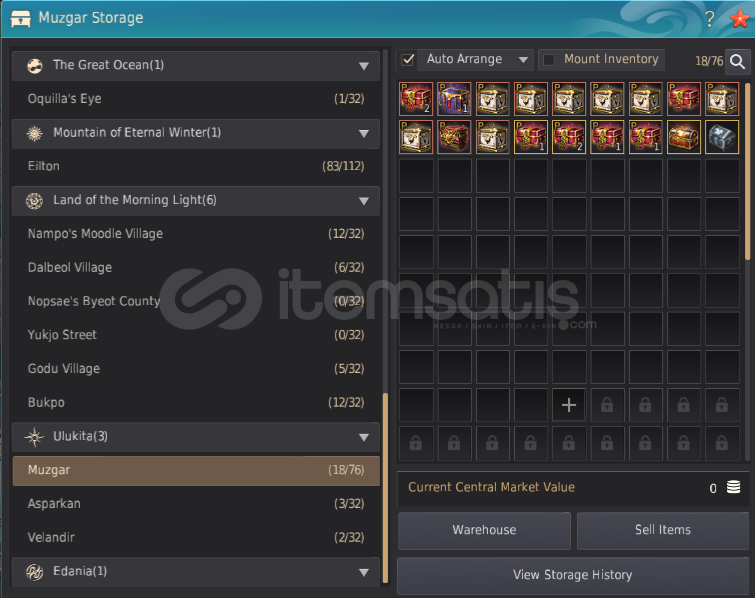The width and height of the screenshot is (755, 598).
Task: Select Nopsae's Byeot County storage
Action: coord(196,301)
